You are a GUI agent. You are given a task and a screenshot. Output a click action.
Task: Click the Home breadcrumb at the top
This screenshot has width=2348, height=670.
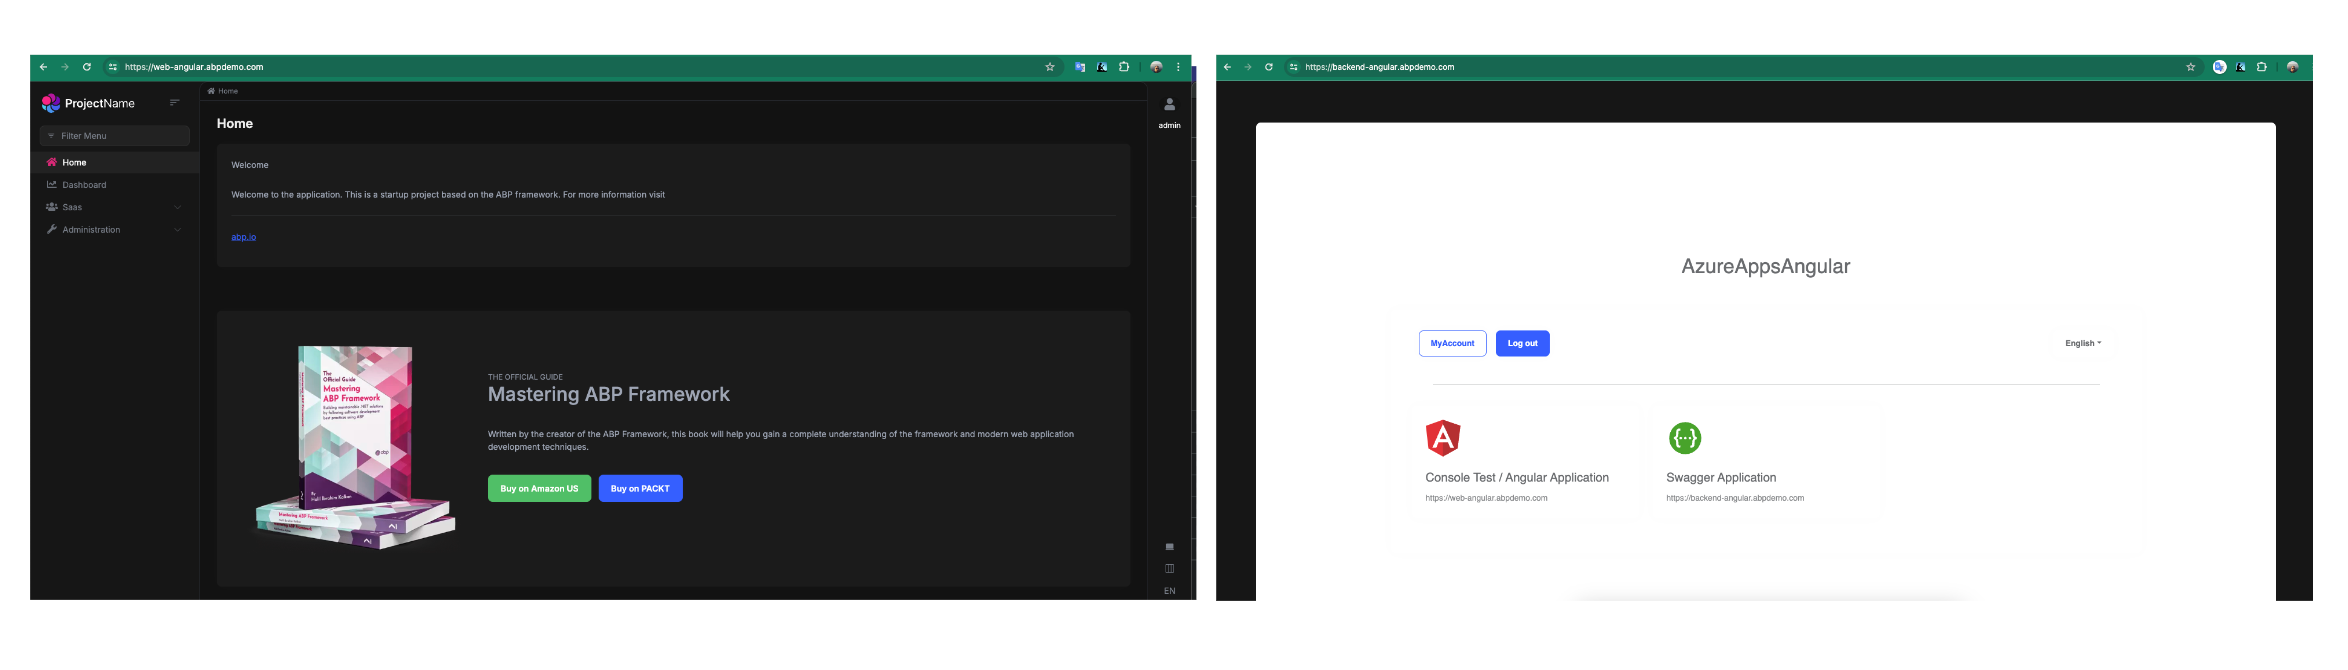223,91
